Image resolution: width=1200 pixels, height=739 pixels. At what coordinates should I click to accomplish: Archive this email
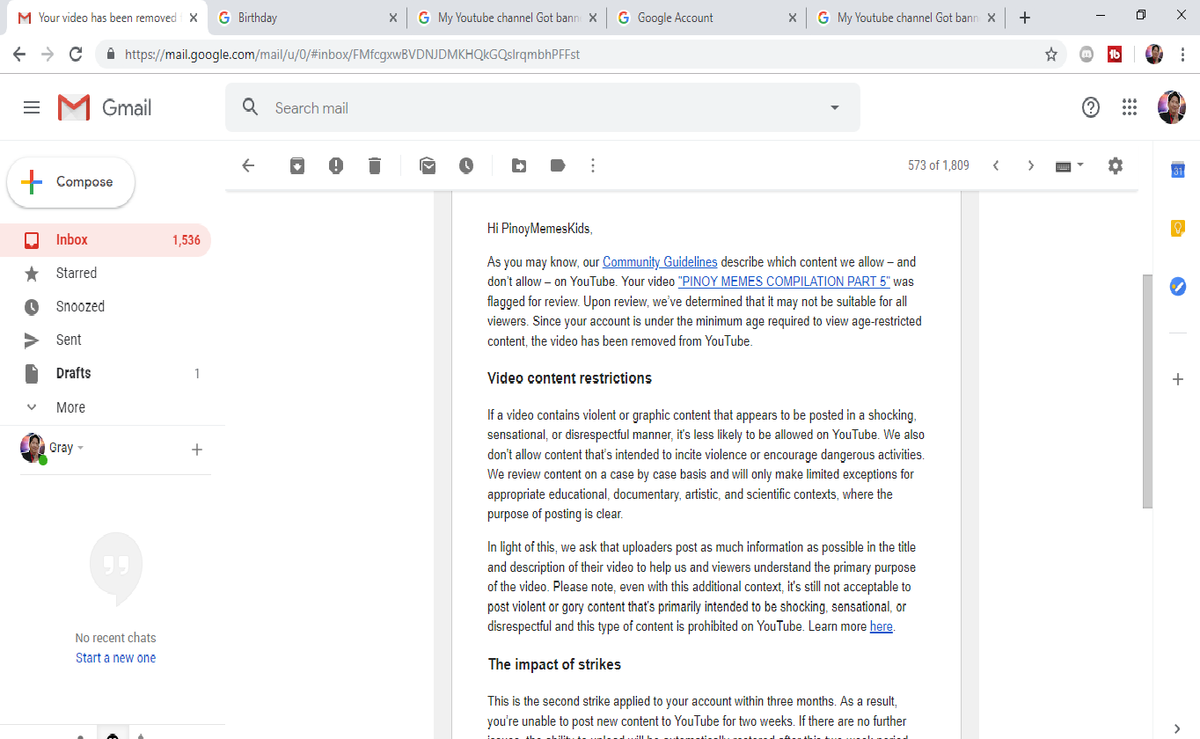[x=297, y=166]
